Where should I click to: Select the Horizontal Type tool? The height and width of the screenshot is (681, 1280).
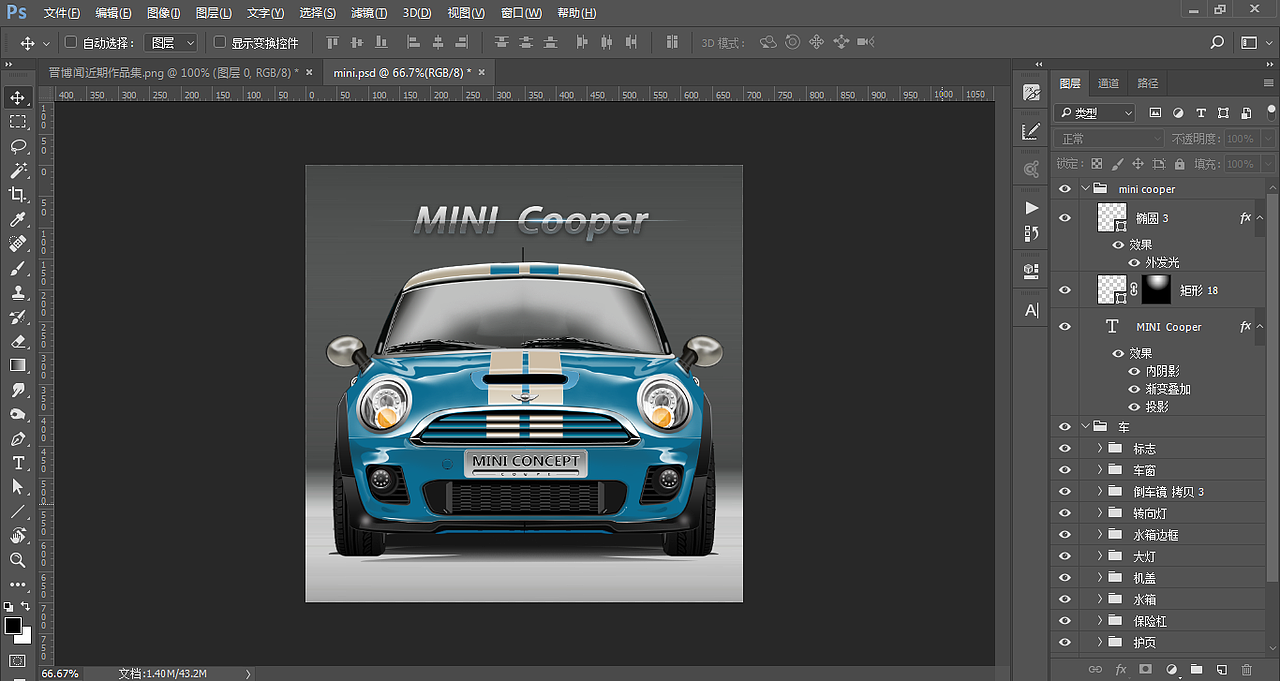click(x=18, y=463)
